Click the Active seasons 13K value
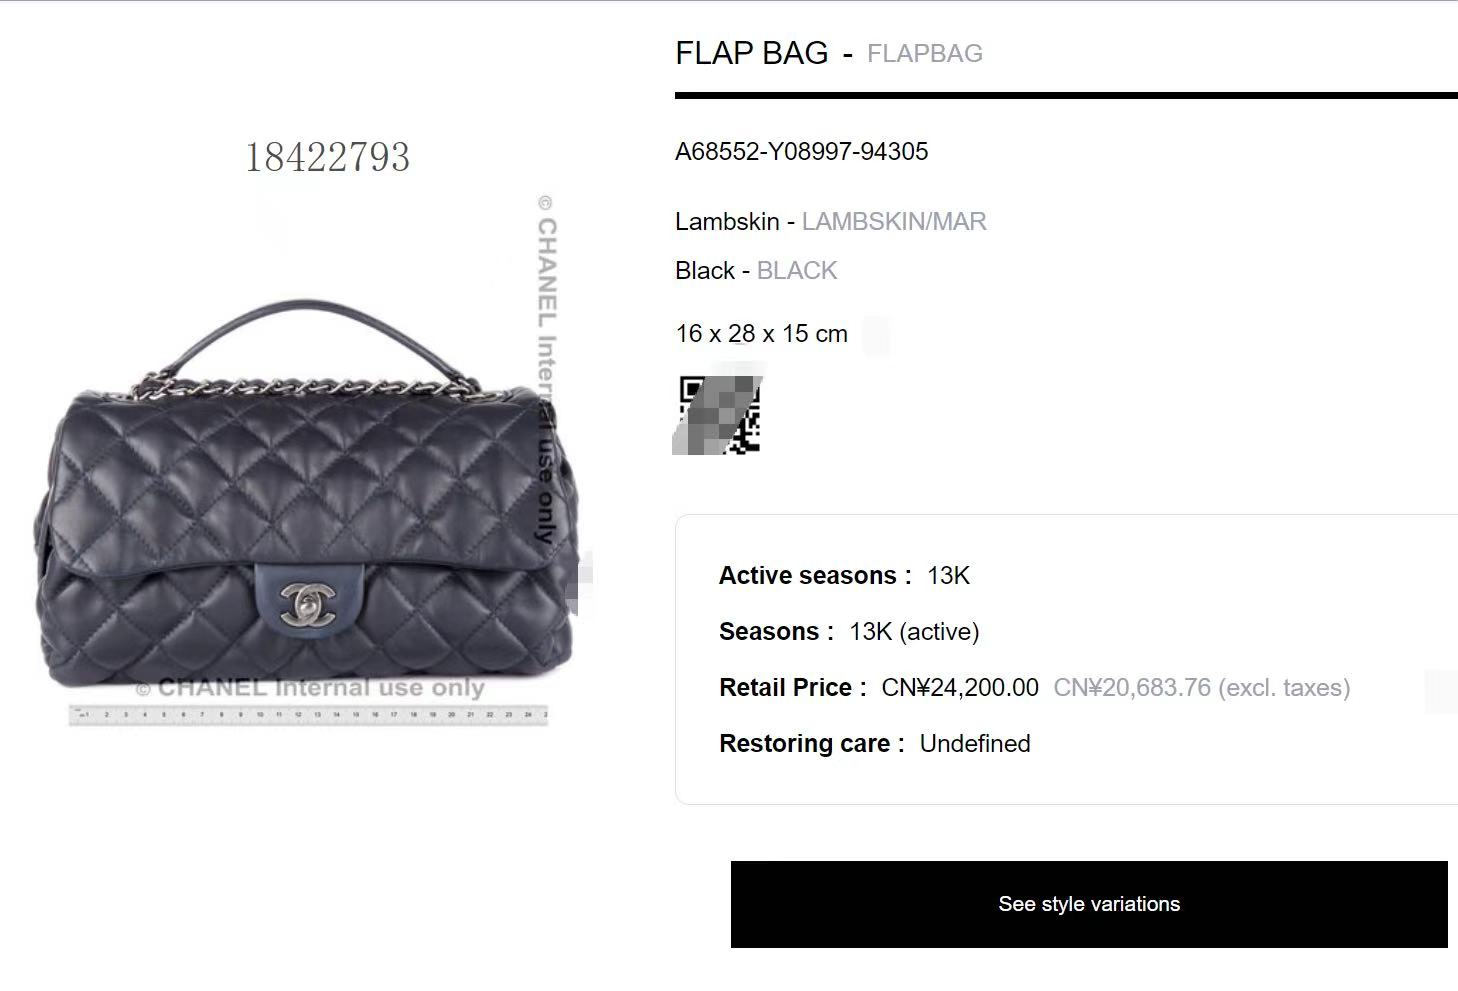The width and height of the screenshot is (1458, 991). (x=948, y=576)
